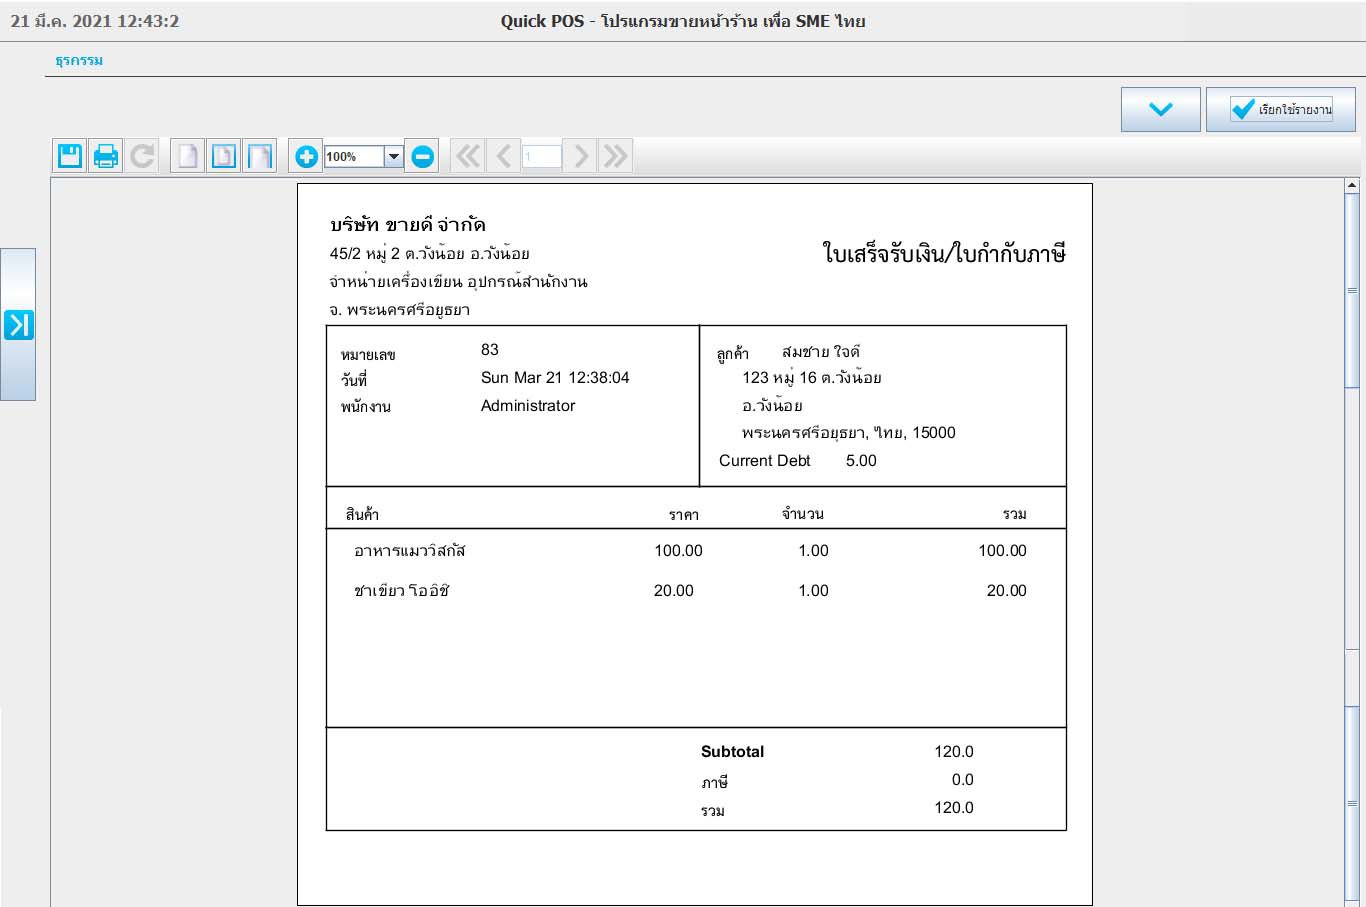Click the Current Debt label

[x=765, y=461]
